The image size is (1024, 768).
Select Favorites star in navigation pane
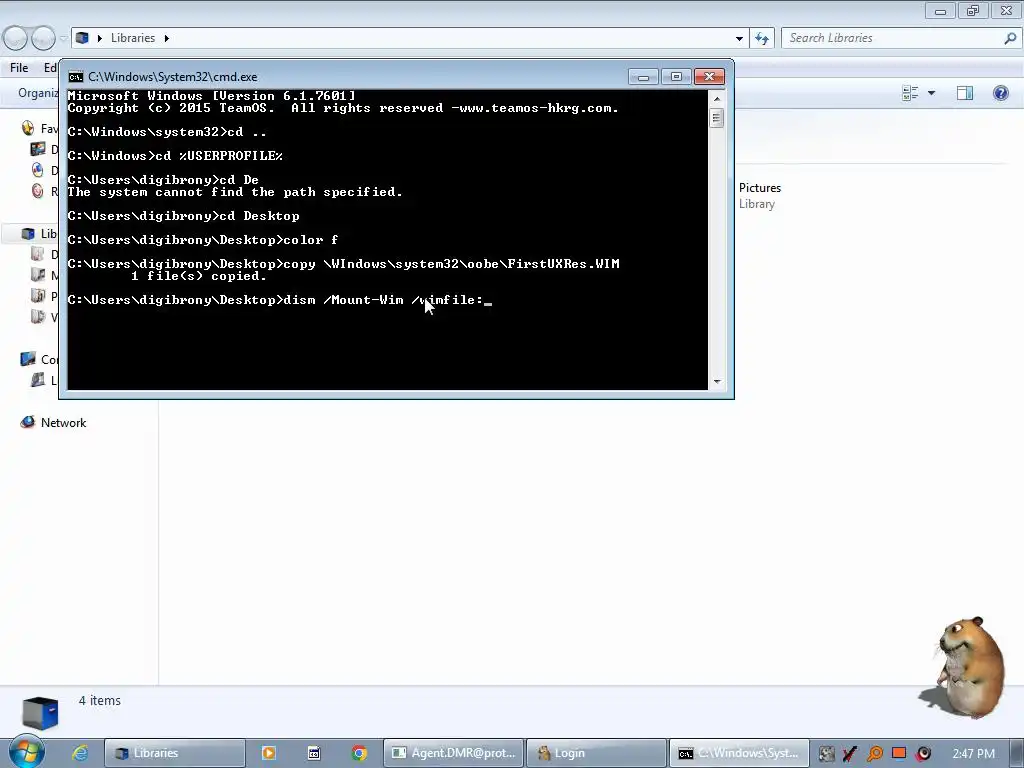pyautogui.click(x=28, y=128)
